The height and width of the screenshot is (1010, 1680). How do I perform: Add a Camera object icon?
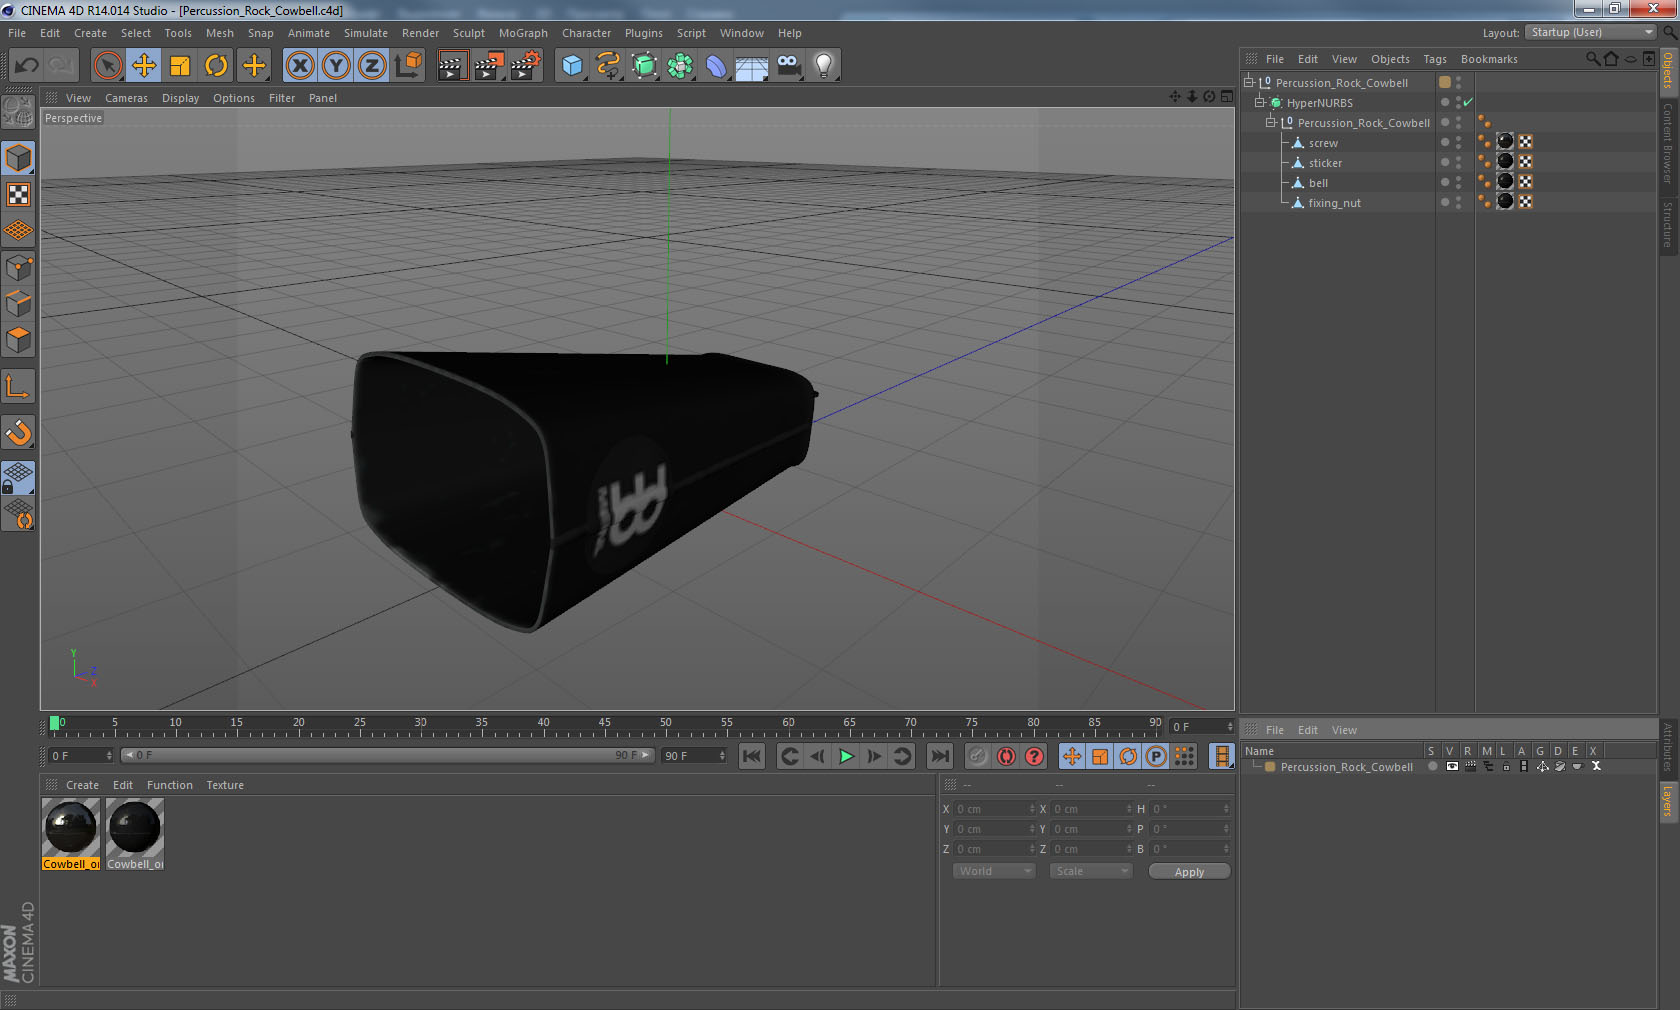pyautogui.click(x=788, y=66)
